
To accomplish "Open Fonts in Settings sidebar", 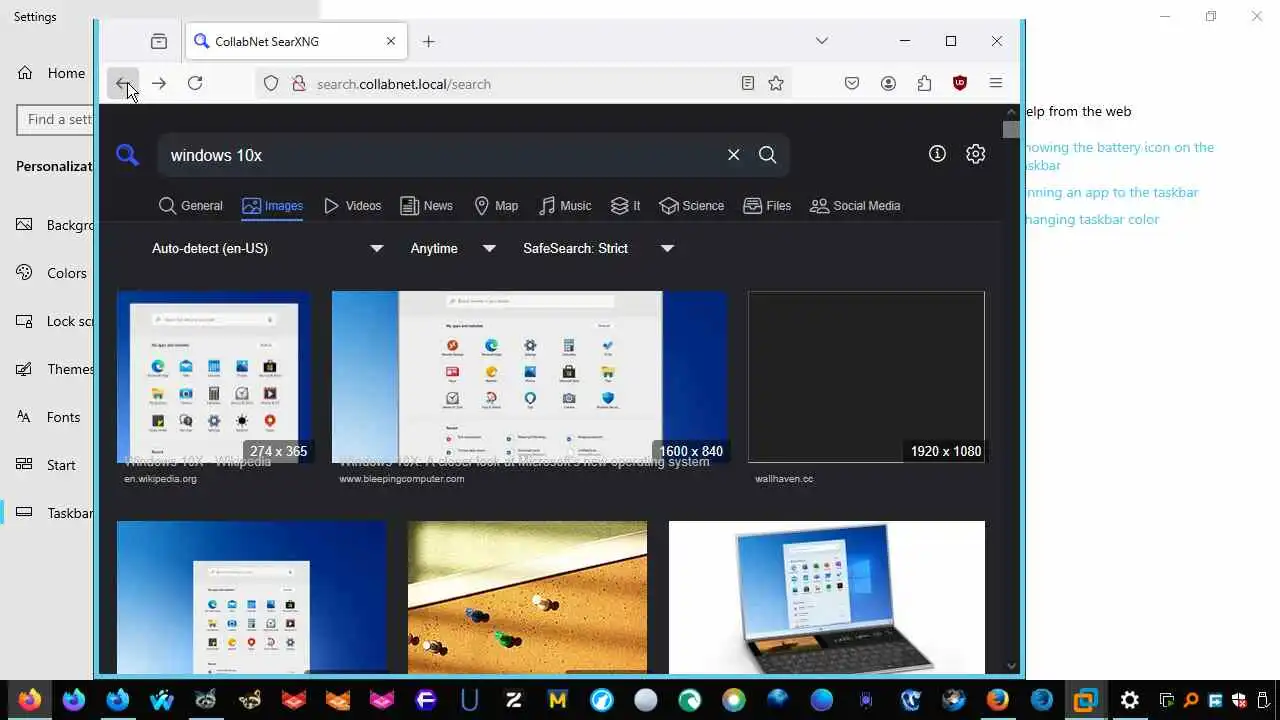I will click(49, 417).
